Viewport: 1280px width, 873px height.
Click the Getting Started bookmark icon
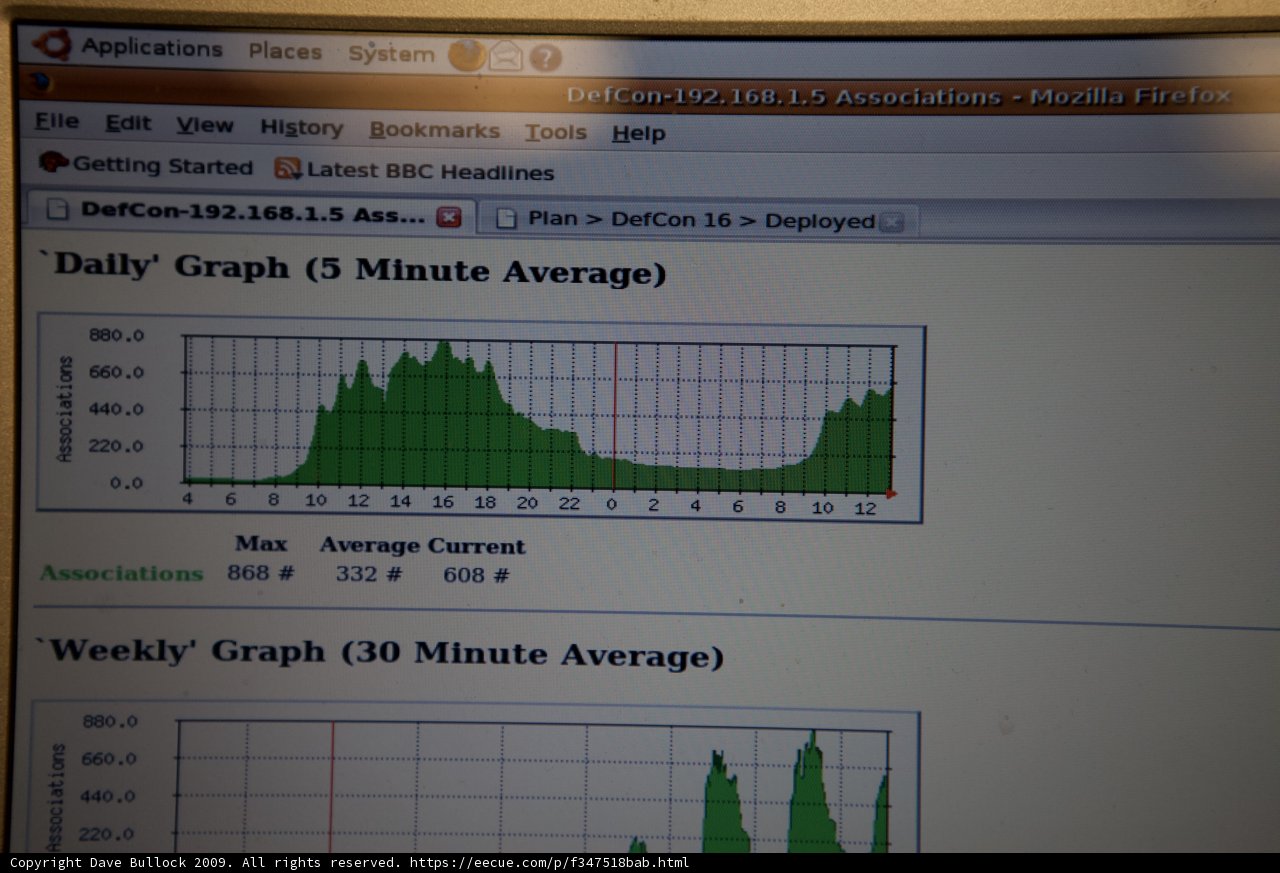pyautogui.click(x=53, y=162)
